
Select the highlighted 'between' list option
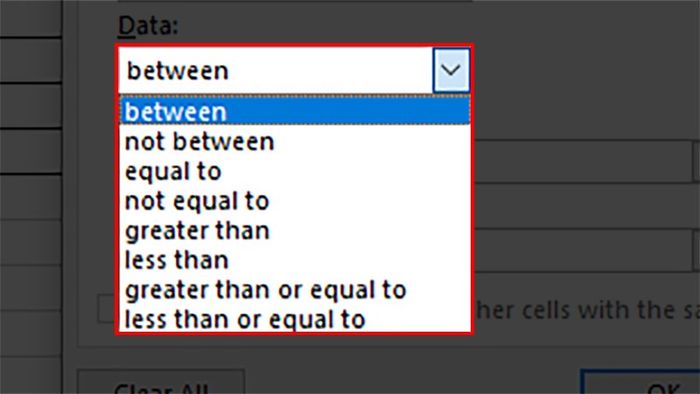(x=295, y=111)
